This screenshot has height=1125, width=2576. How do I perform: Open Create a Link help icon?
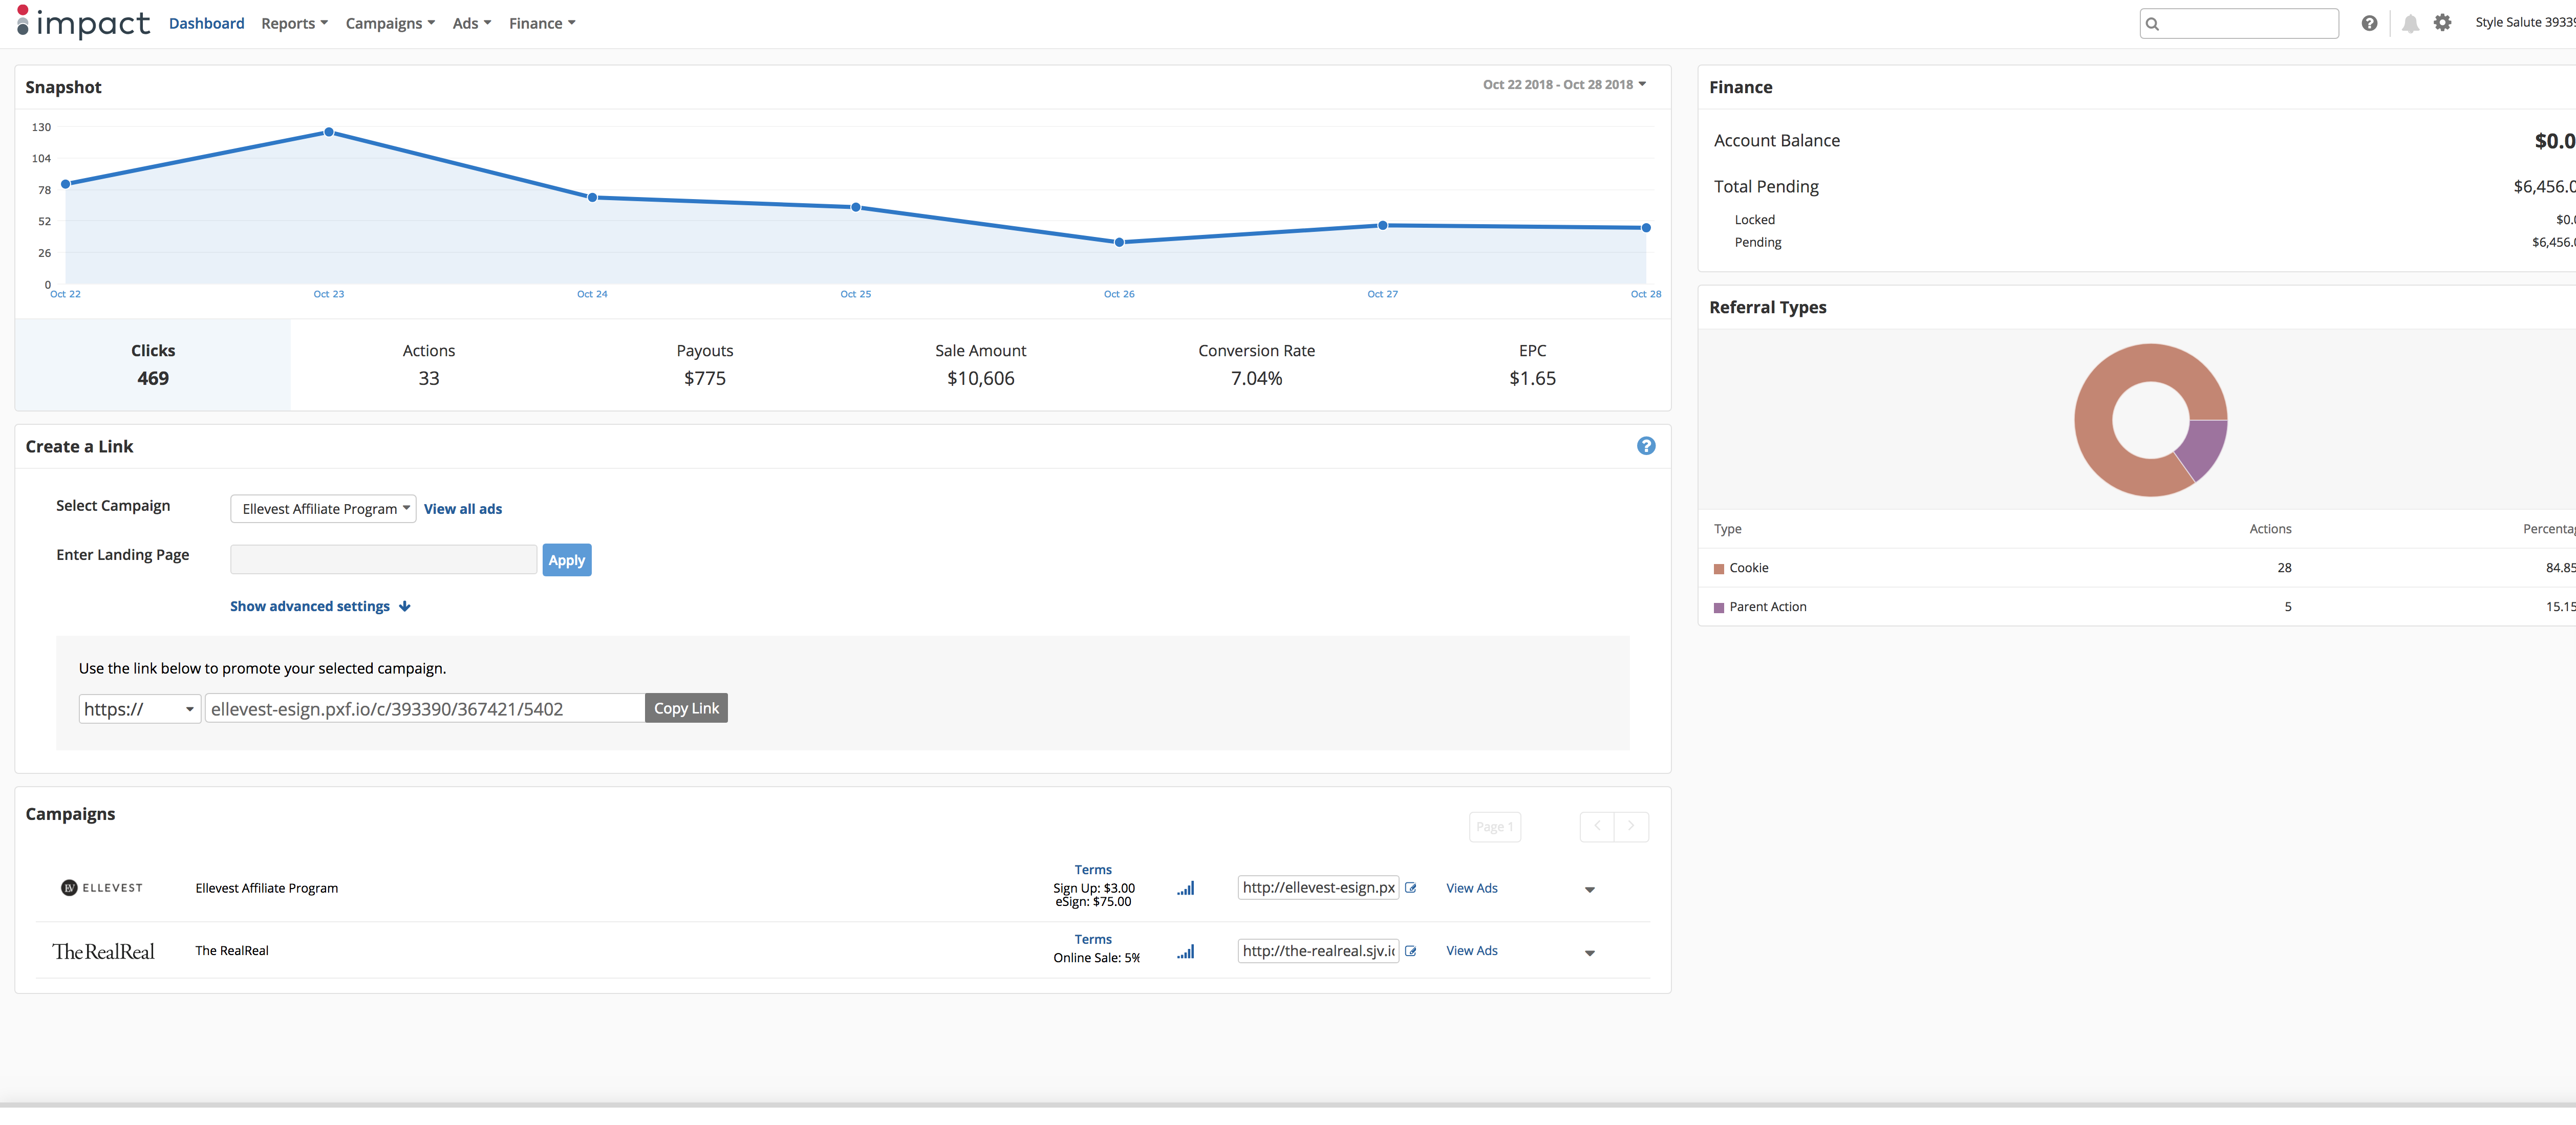click(x=1645, y=446)
